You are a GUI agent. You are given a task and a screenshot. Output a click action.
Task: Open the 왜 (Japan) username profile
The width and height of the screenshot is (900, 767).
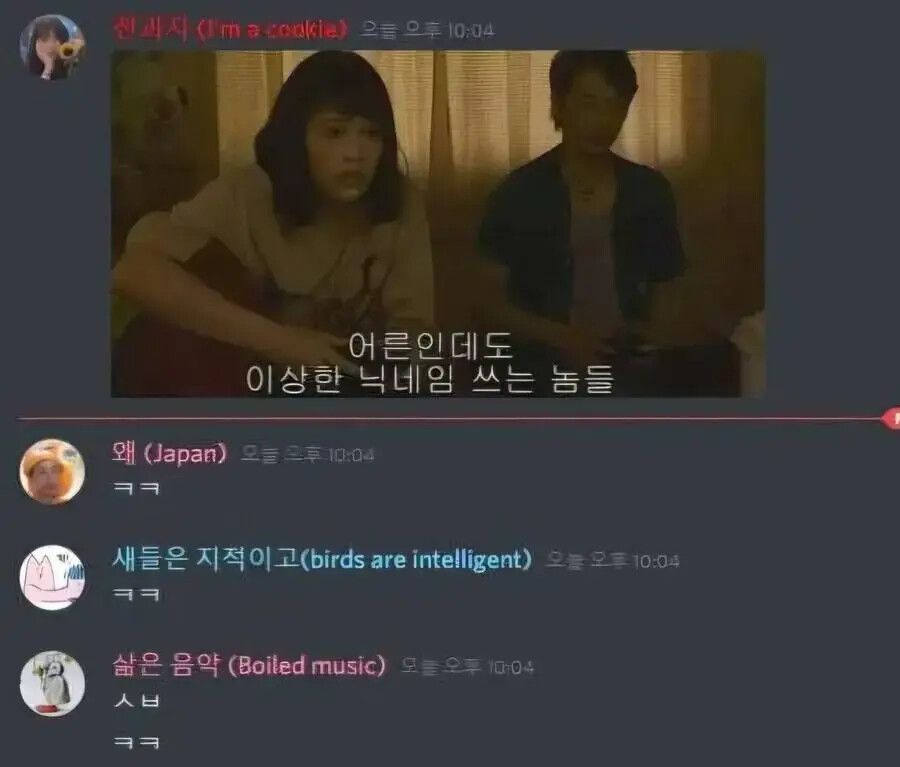click(x=169, y=453)
